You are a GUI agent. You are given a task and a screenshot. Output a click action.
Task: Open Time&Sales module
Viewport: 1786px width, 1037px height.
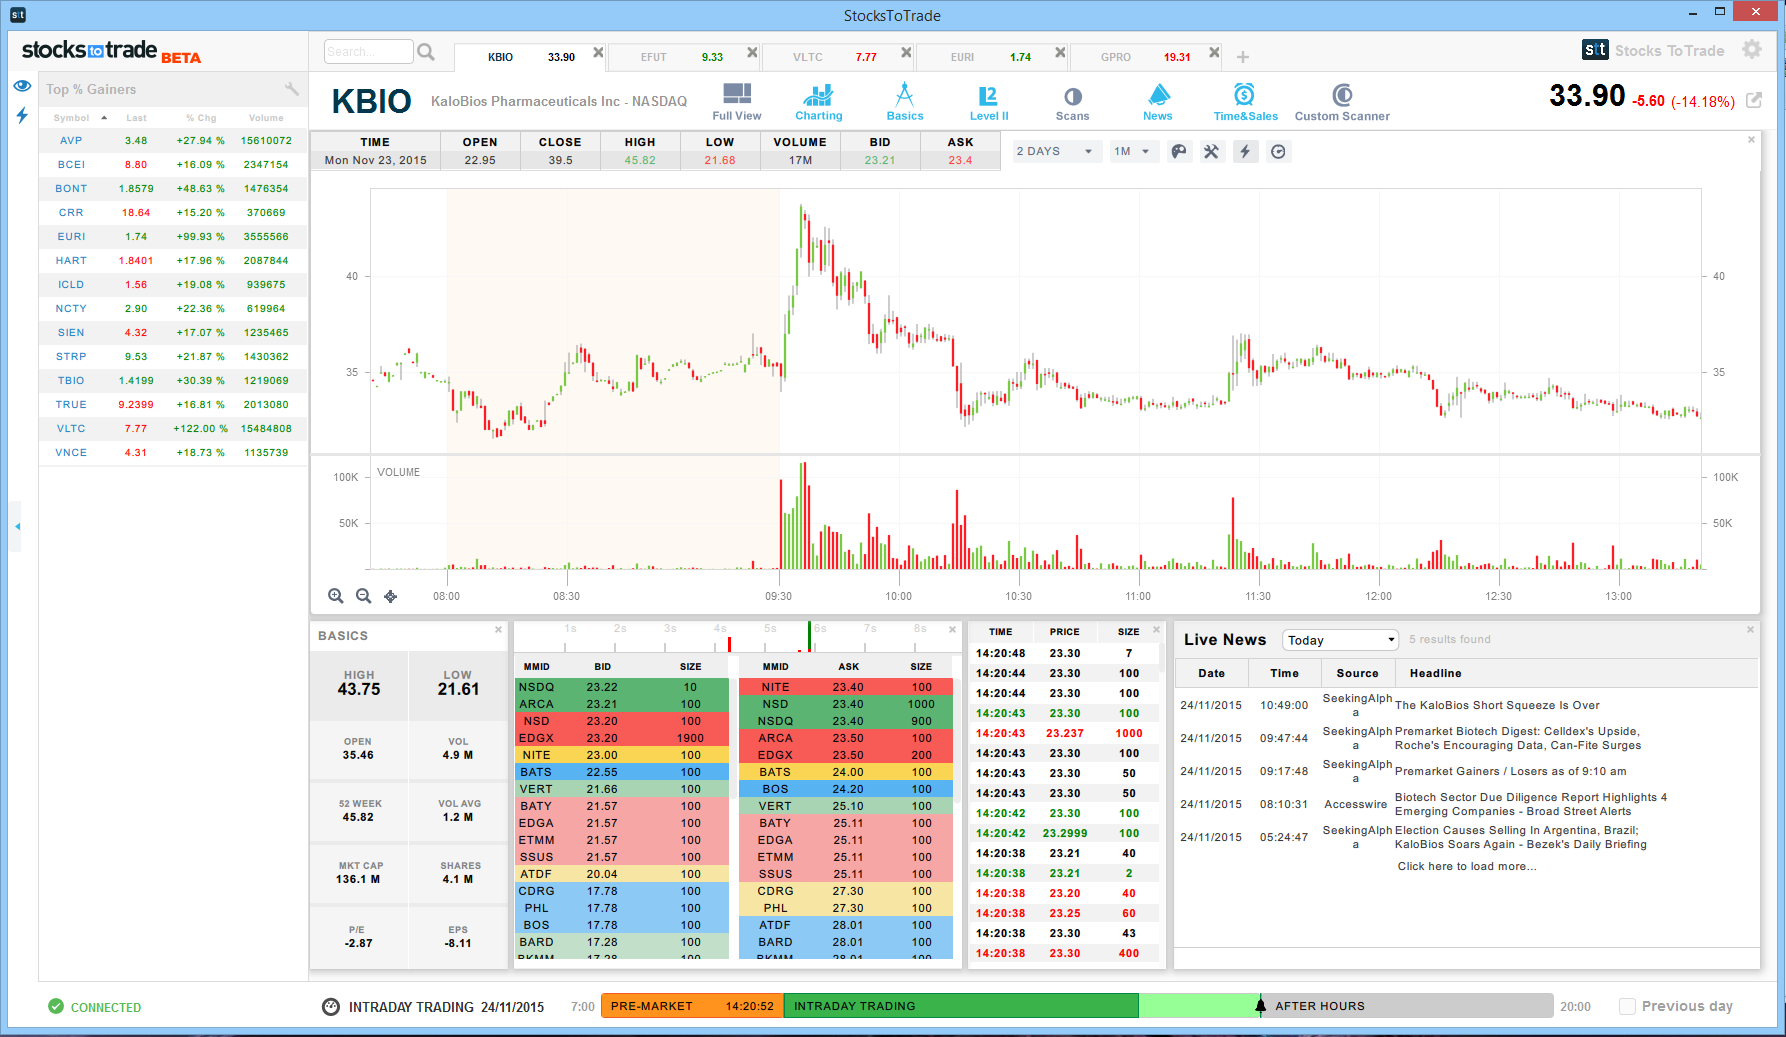point(1245,102)
